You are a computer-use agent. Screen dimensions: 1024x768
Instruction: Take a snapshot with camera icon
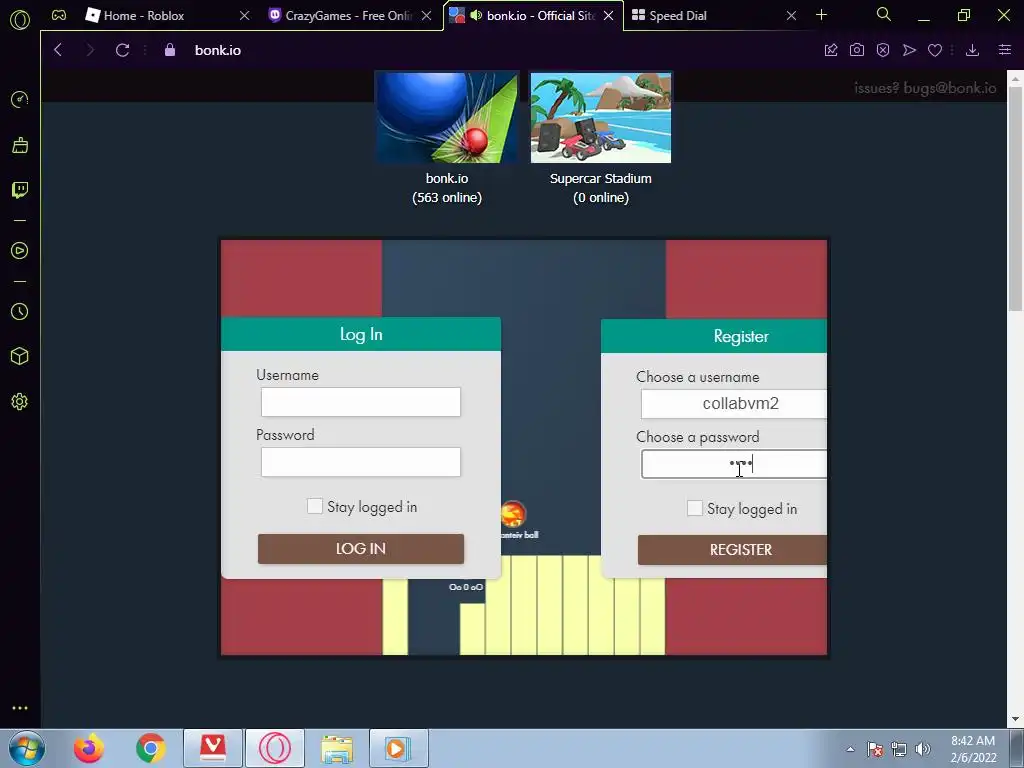coord(857,50)
